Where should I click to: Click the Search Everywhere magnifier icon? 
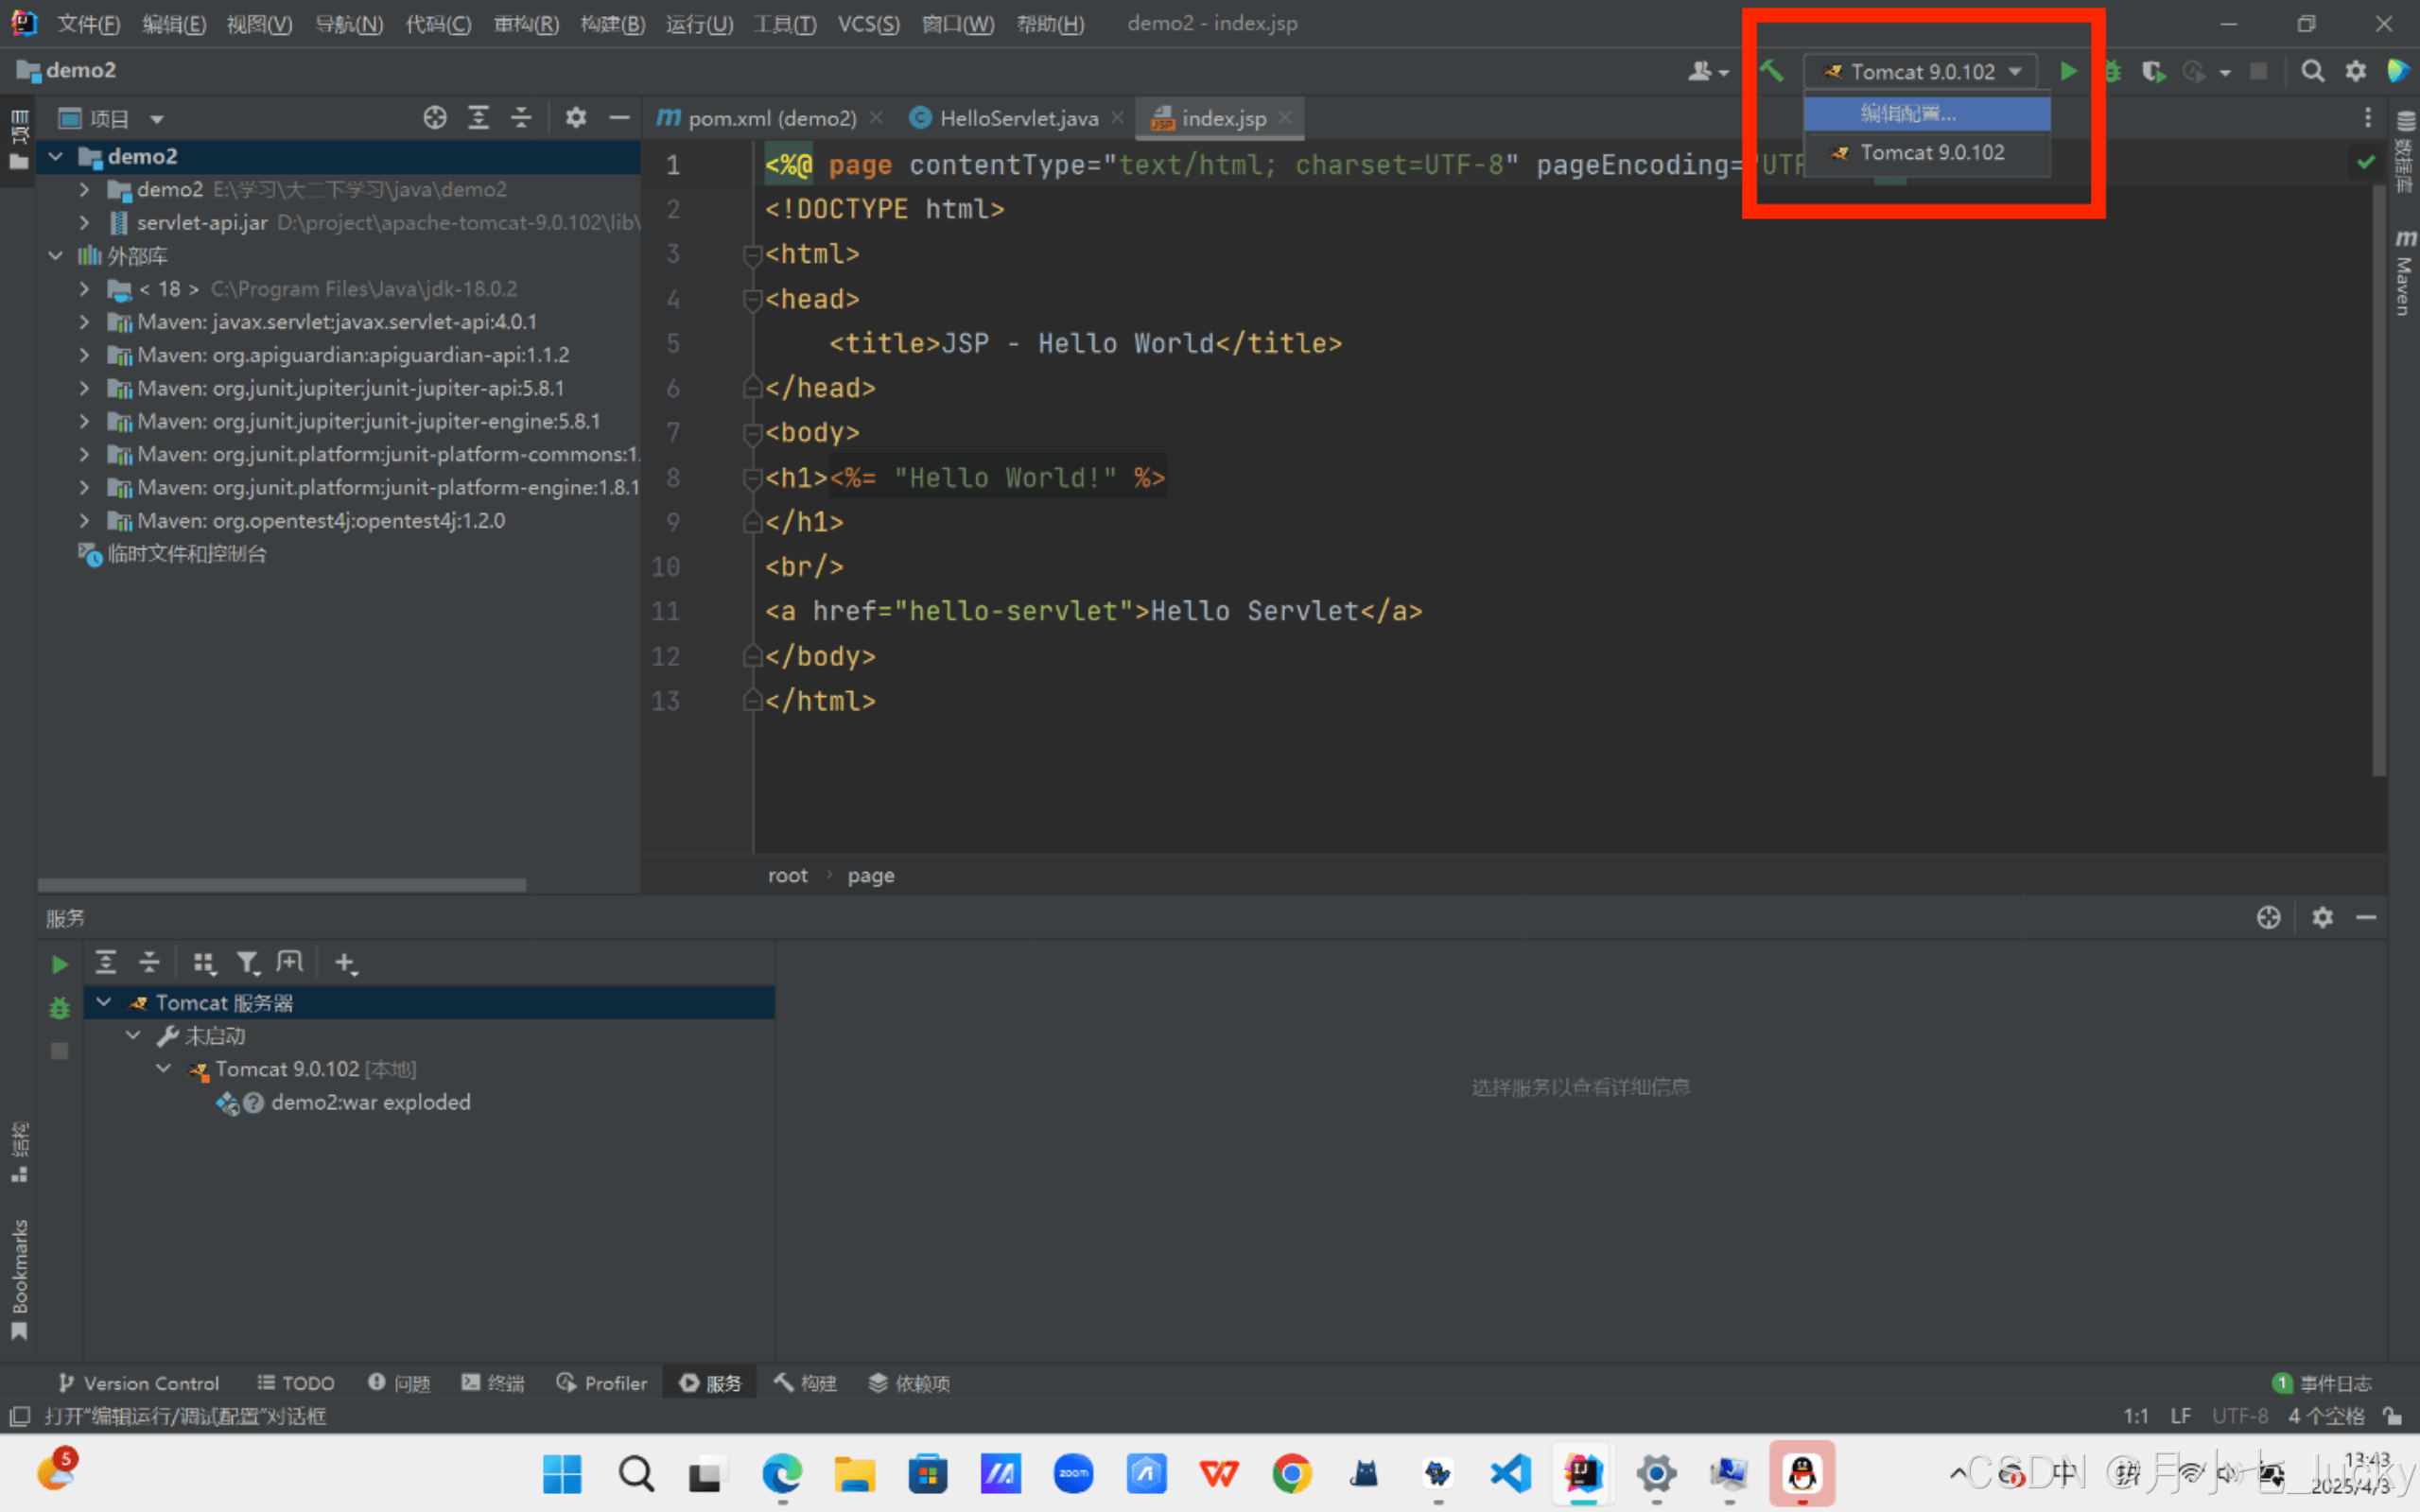click(2312, 71)
